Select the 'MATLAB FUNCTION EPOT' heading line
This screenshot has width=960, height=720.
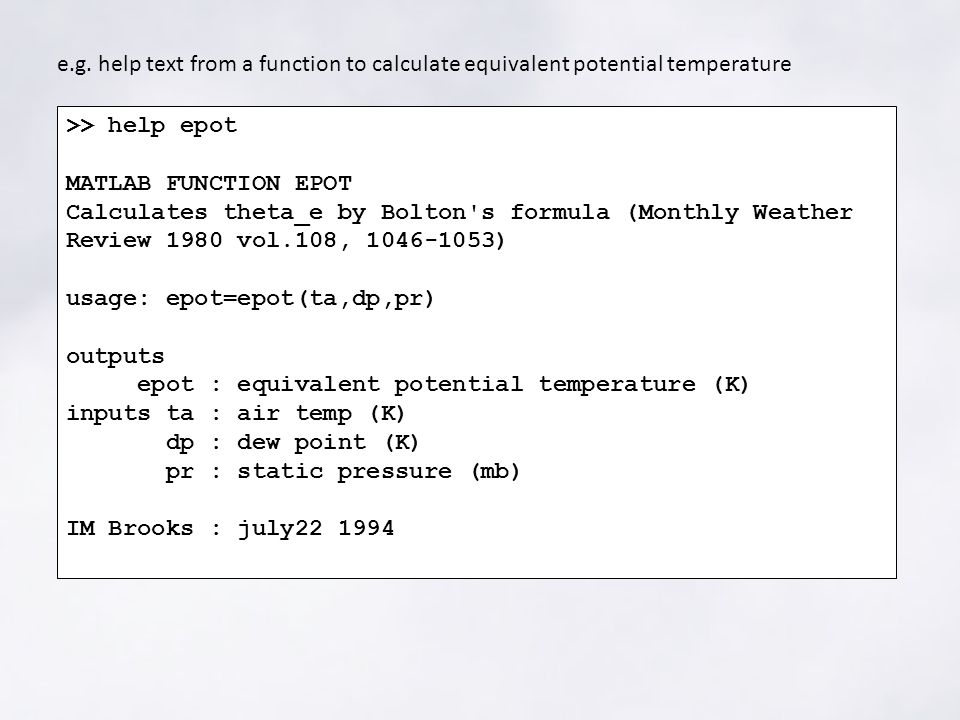pyautogui.click(x=209, y=183)
